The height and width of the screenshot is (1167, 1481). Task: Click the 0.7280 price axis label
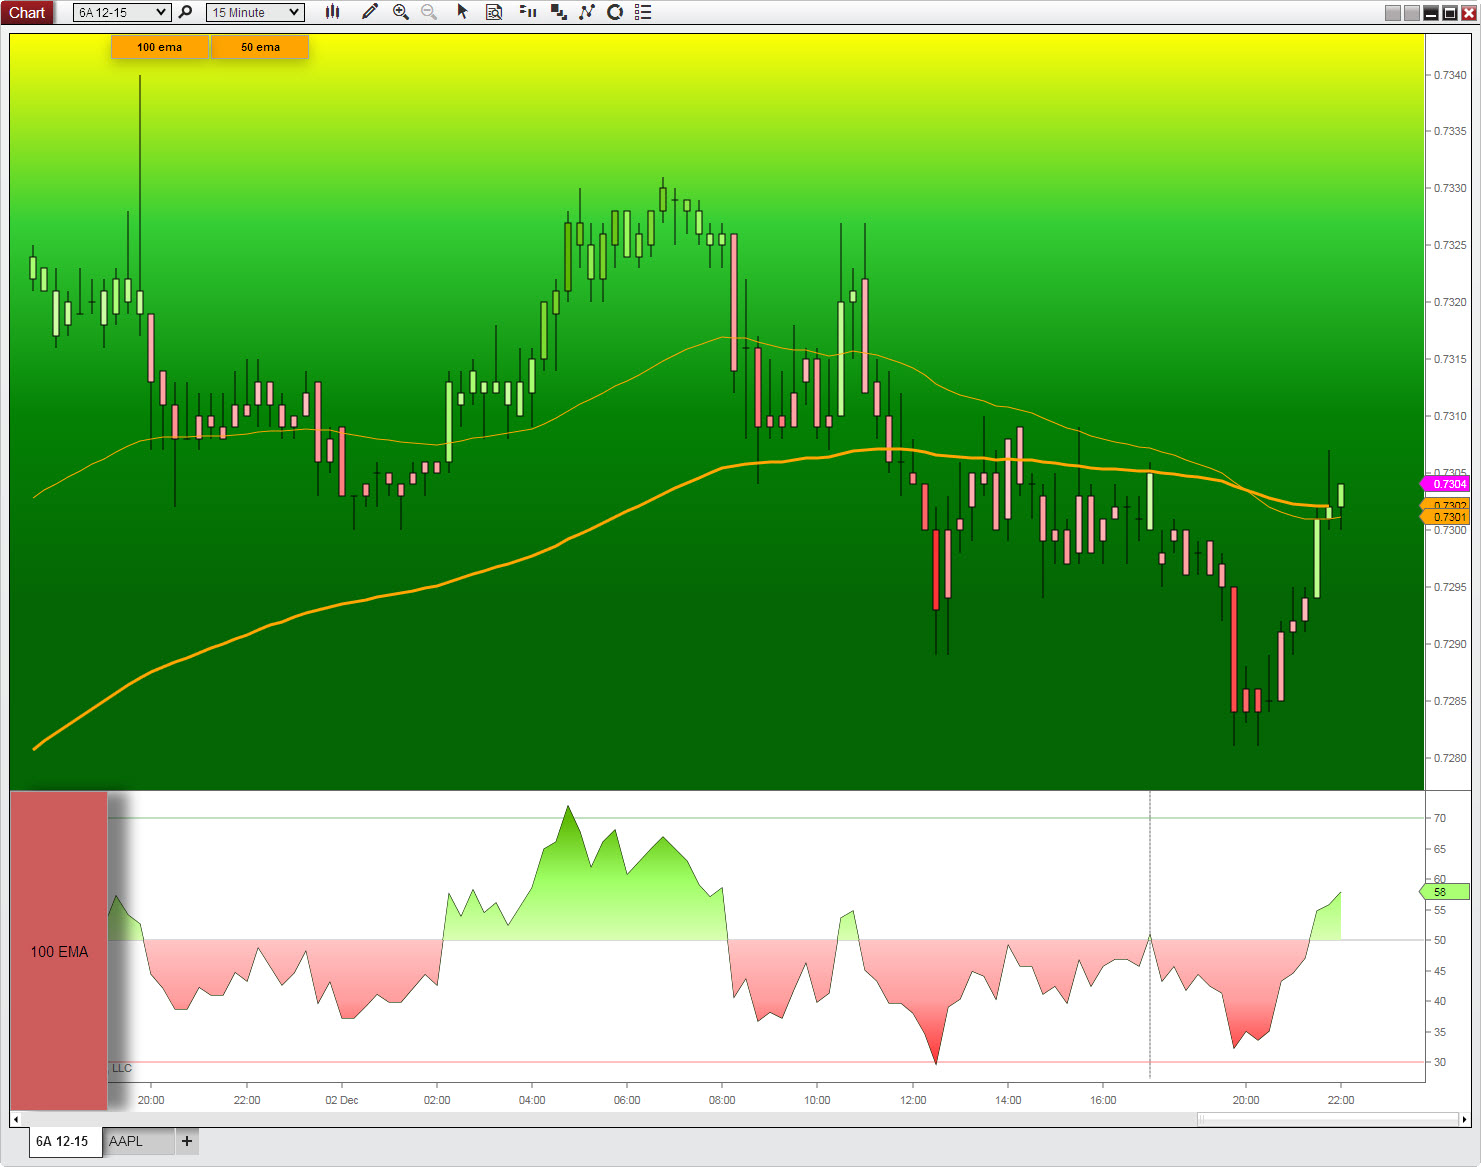1450,758
